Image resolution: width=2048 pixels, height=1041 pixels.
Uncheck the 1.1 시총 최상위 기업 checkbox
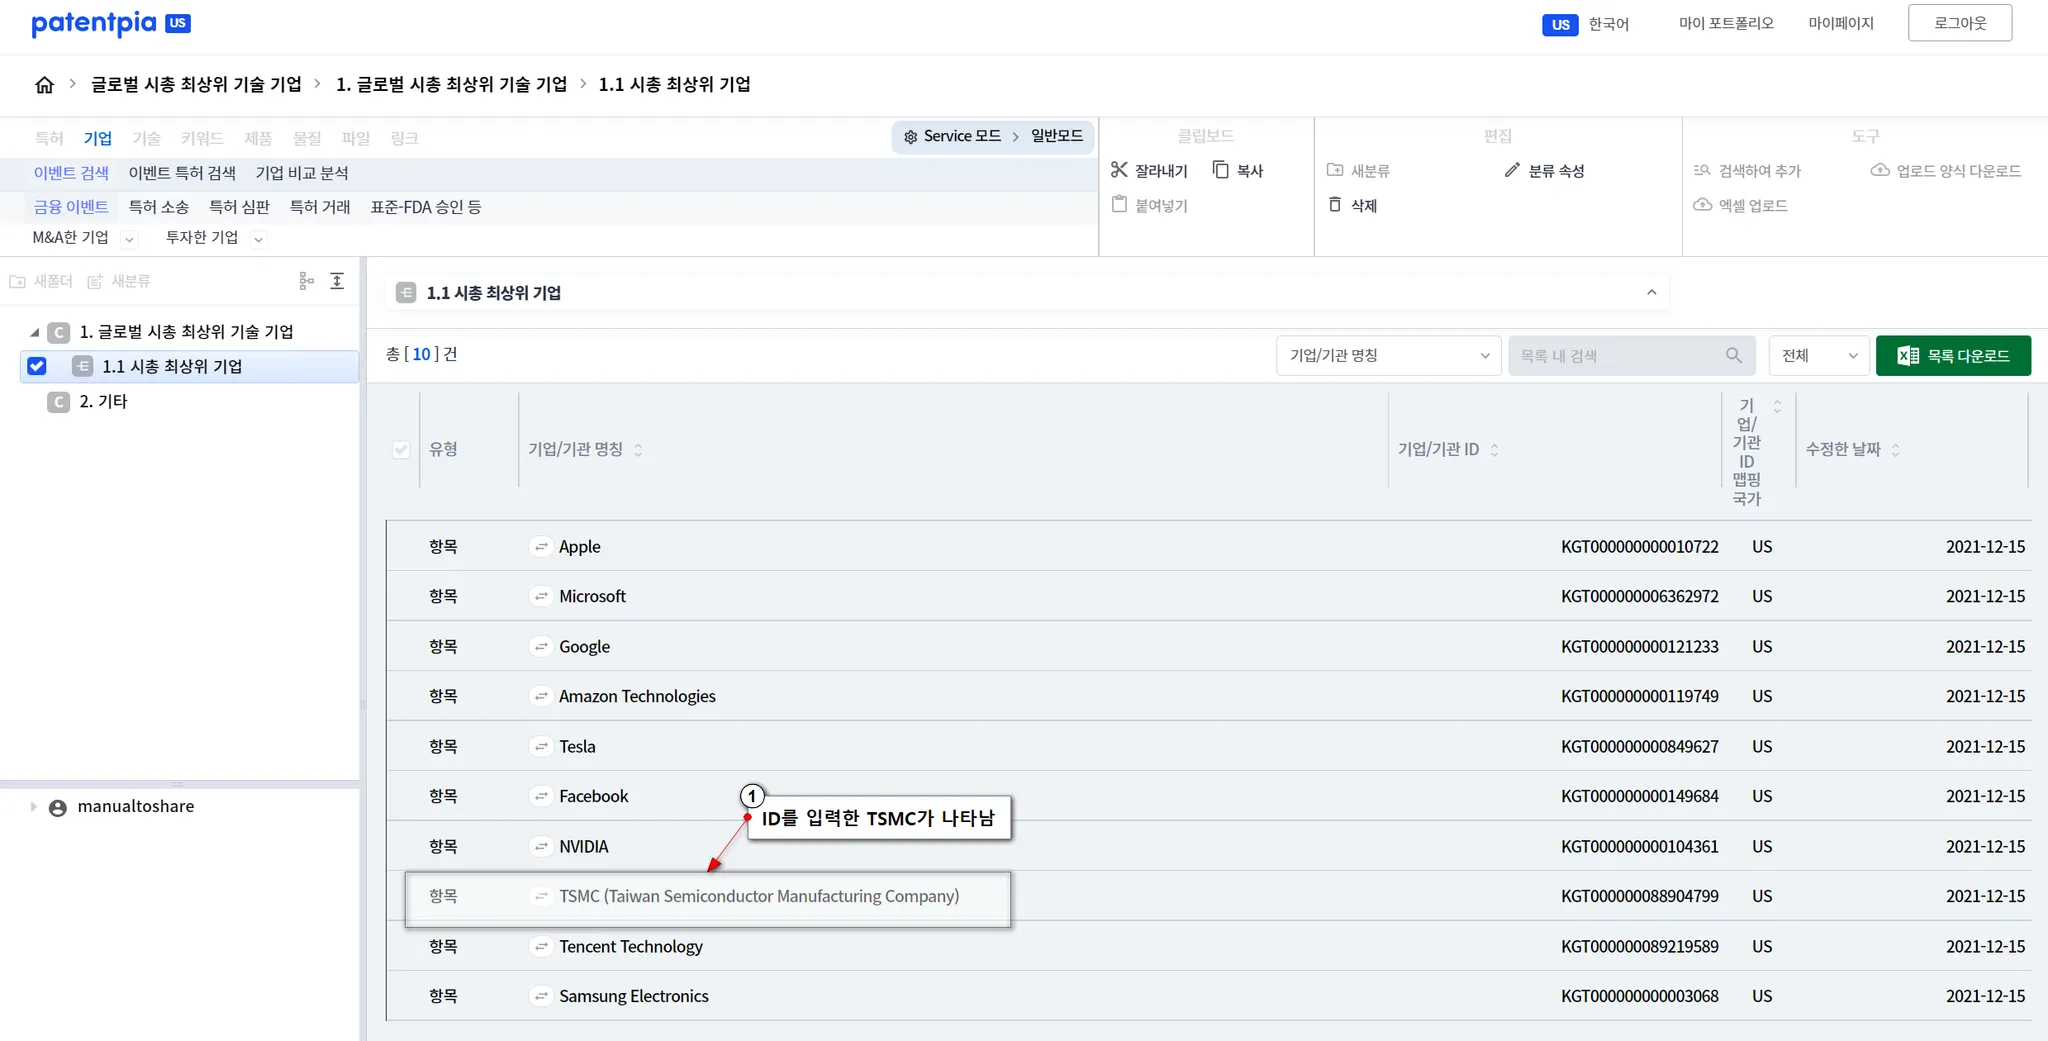(37, 366)
